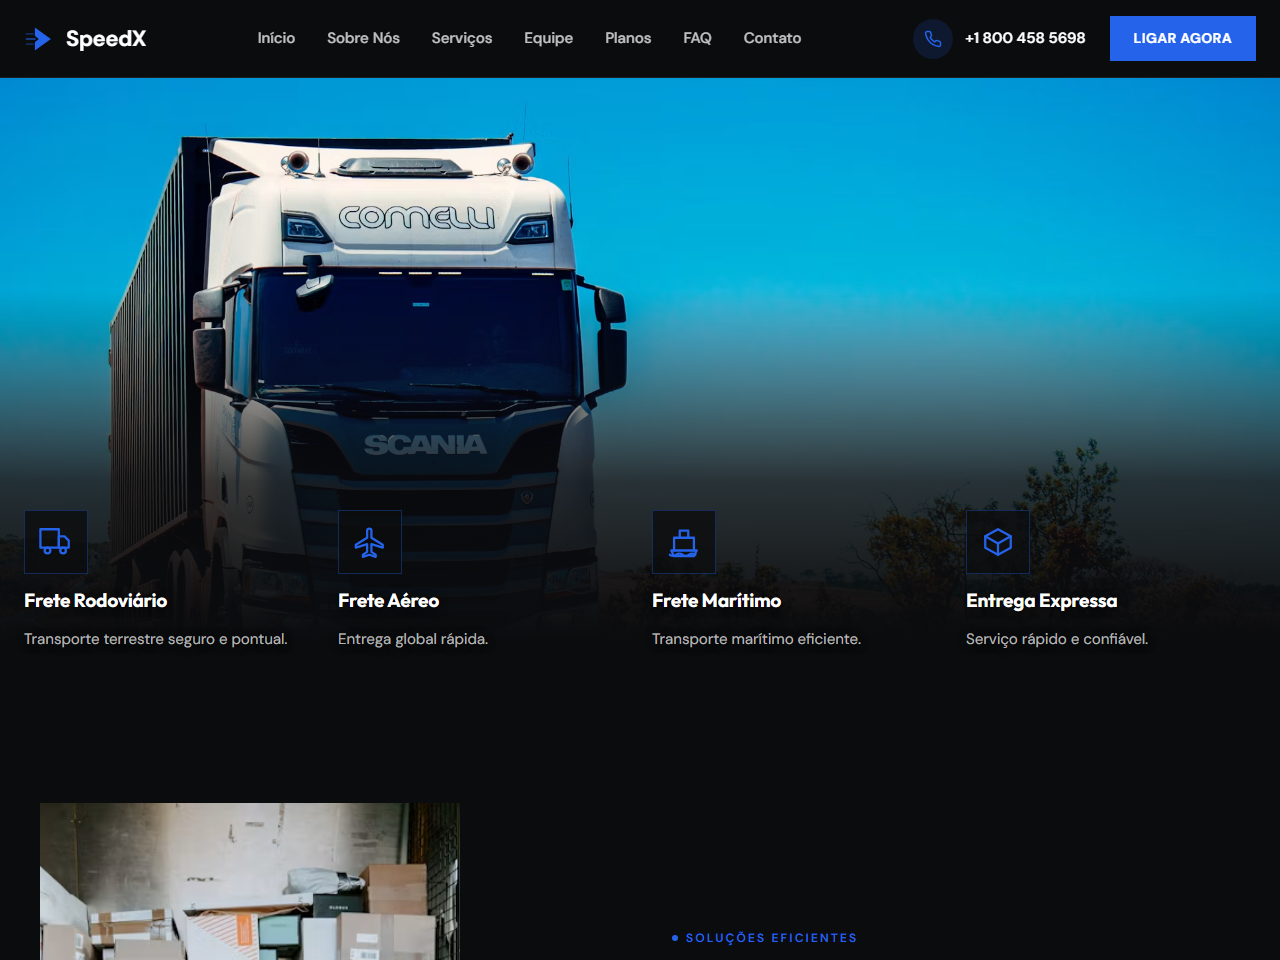1280x960 pixels.
Task: Select the text 'Serviço rápido e confiável.'
Action: click(1057, 639)
